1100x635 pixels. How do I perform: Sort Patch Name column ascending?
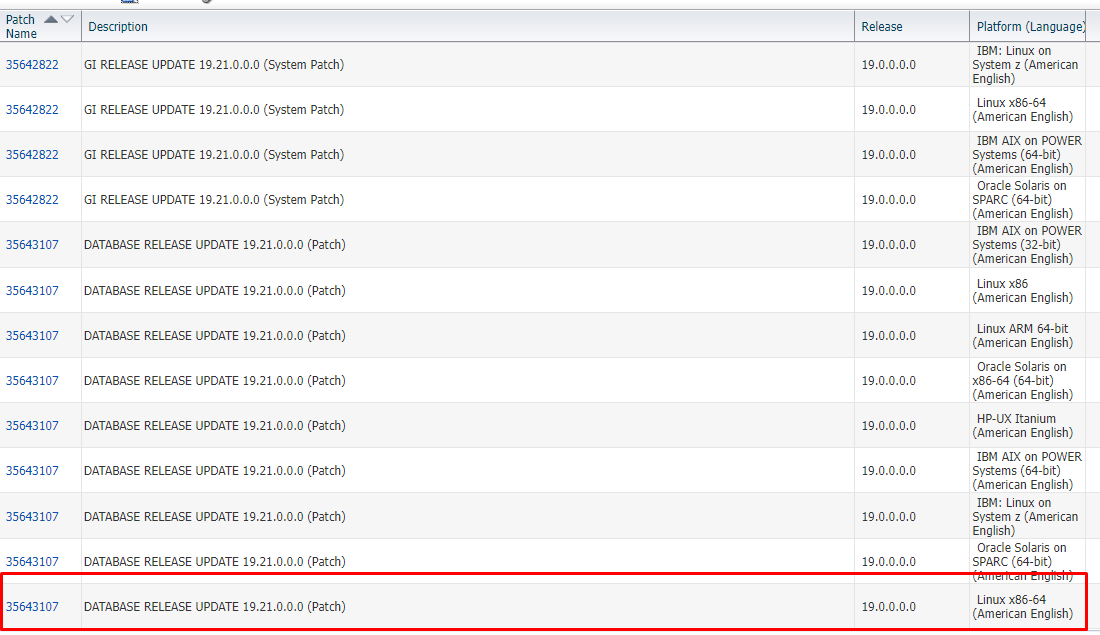[x=48, y=17]
